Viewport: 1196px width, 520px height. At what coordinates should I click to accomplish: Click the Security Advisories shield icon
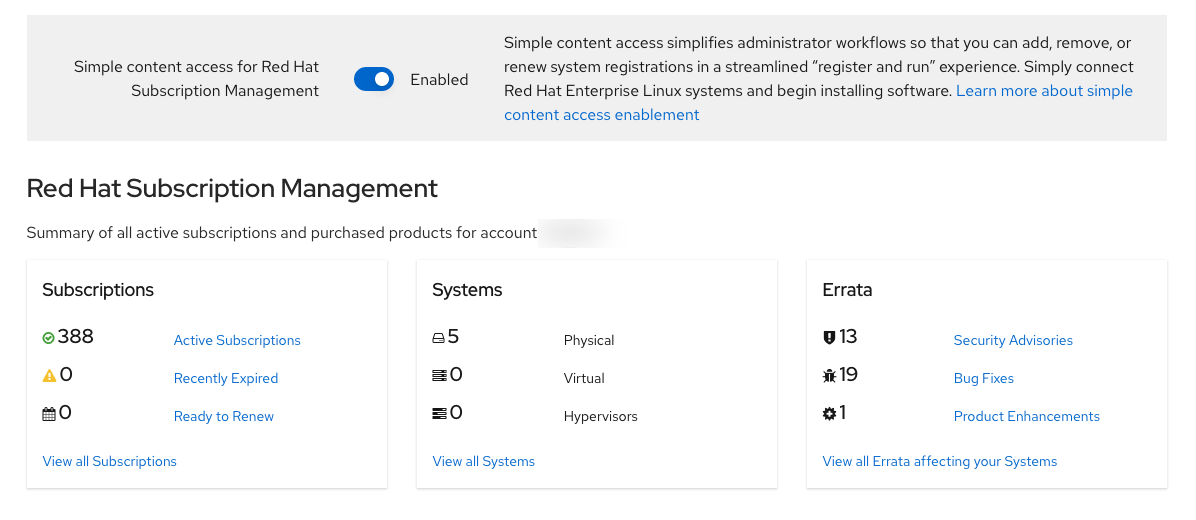tap(829, 339)
